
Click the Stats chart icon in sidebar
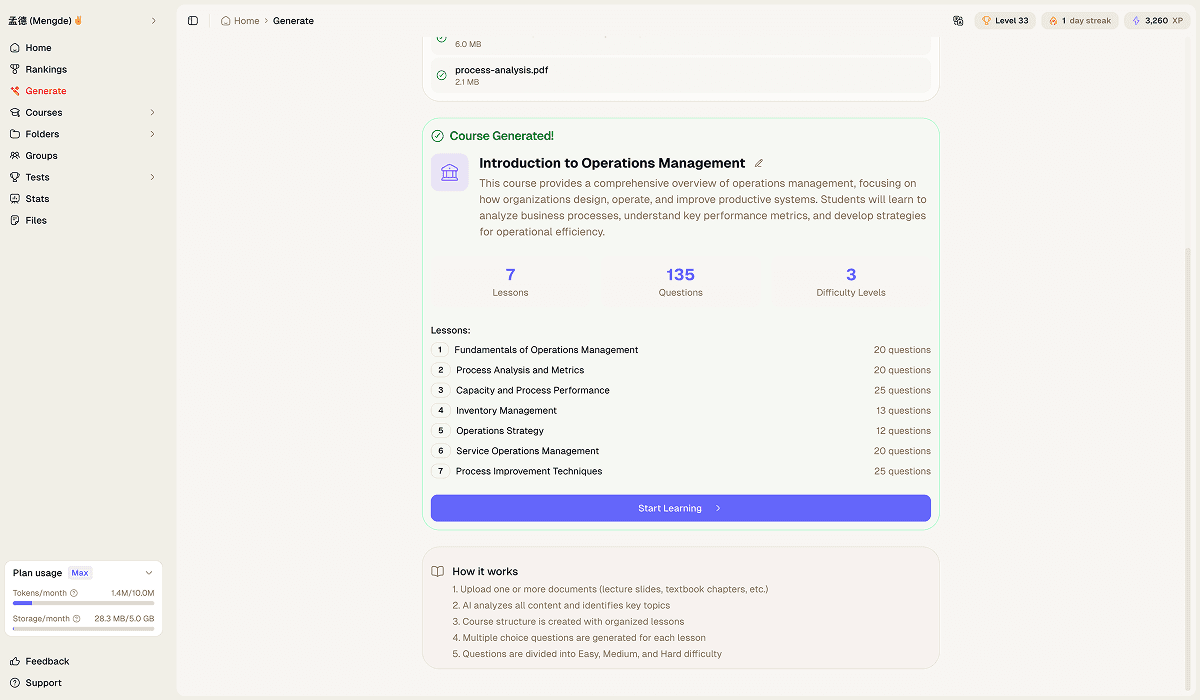pos(14,198)
